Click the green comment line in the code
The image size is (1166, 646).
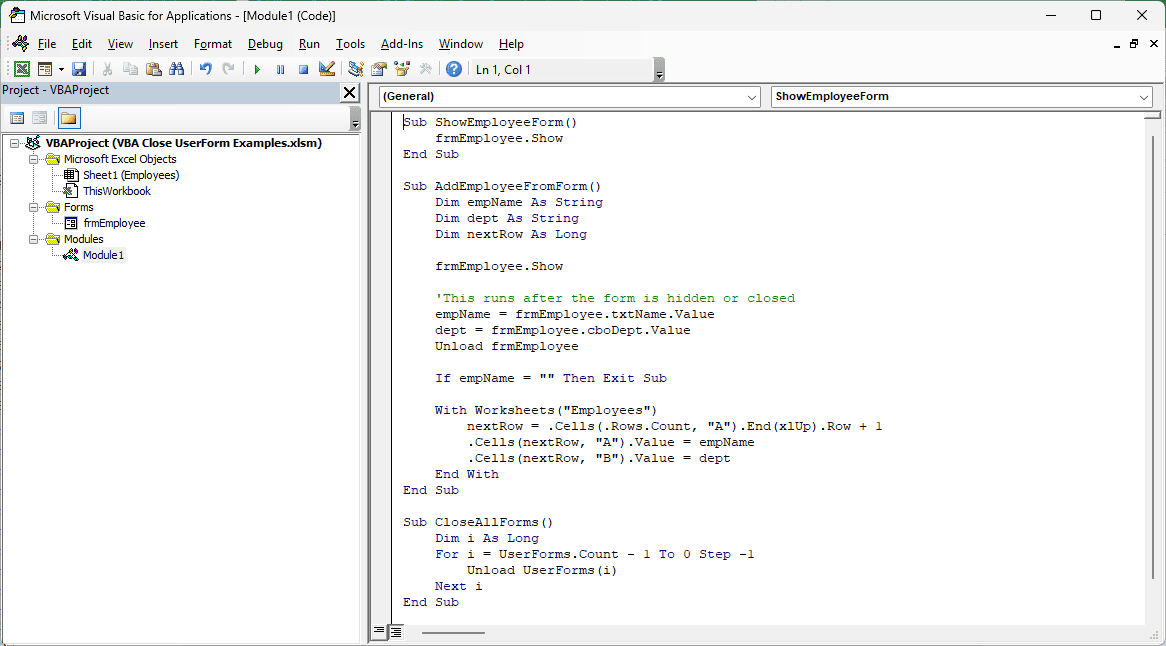[615, 298]
